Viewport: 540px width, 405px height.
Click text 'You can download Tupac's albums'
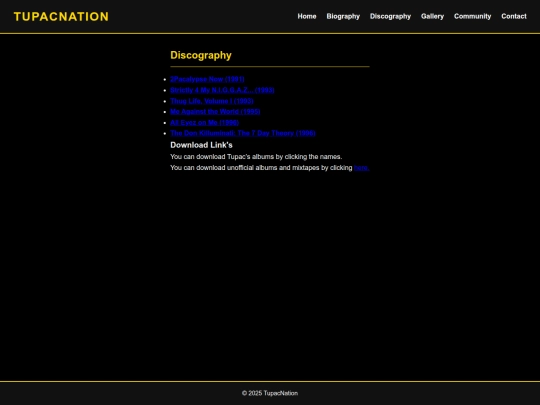222,157
